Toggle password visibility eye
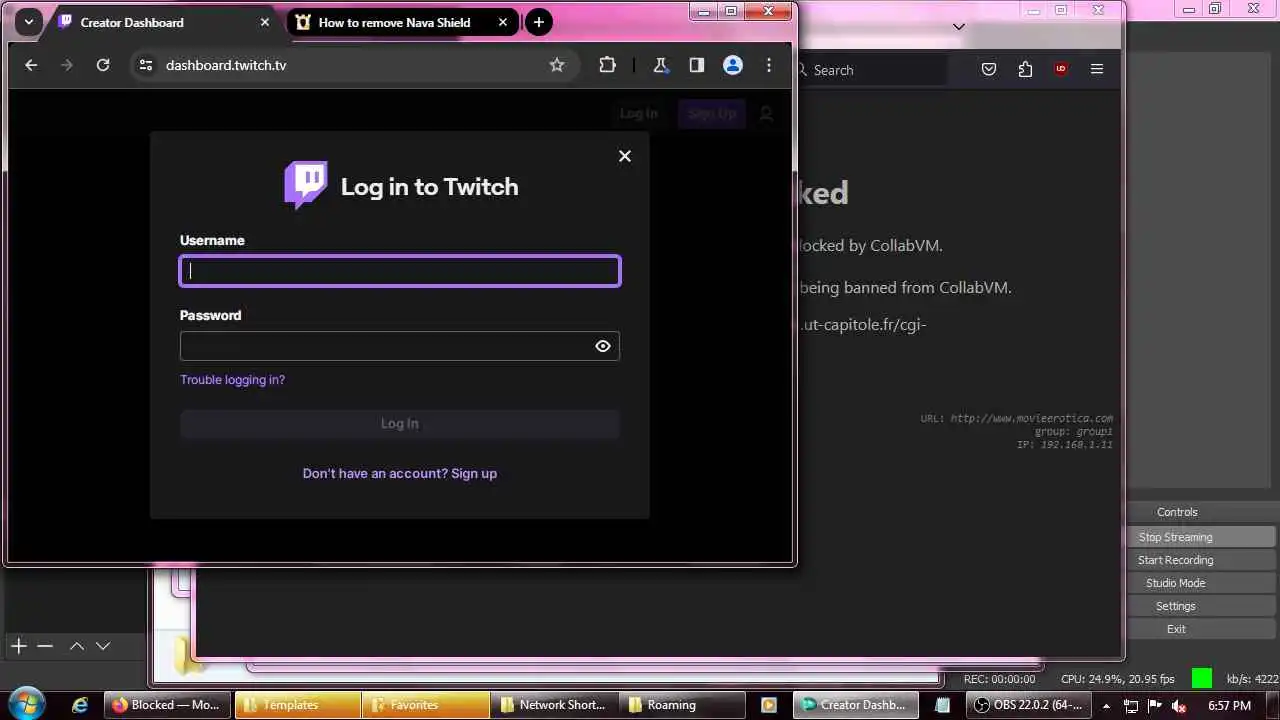Screen dimensions: 1280x720 point(603,346)
